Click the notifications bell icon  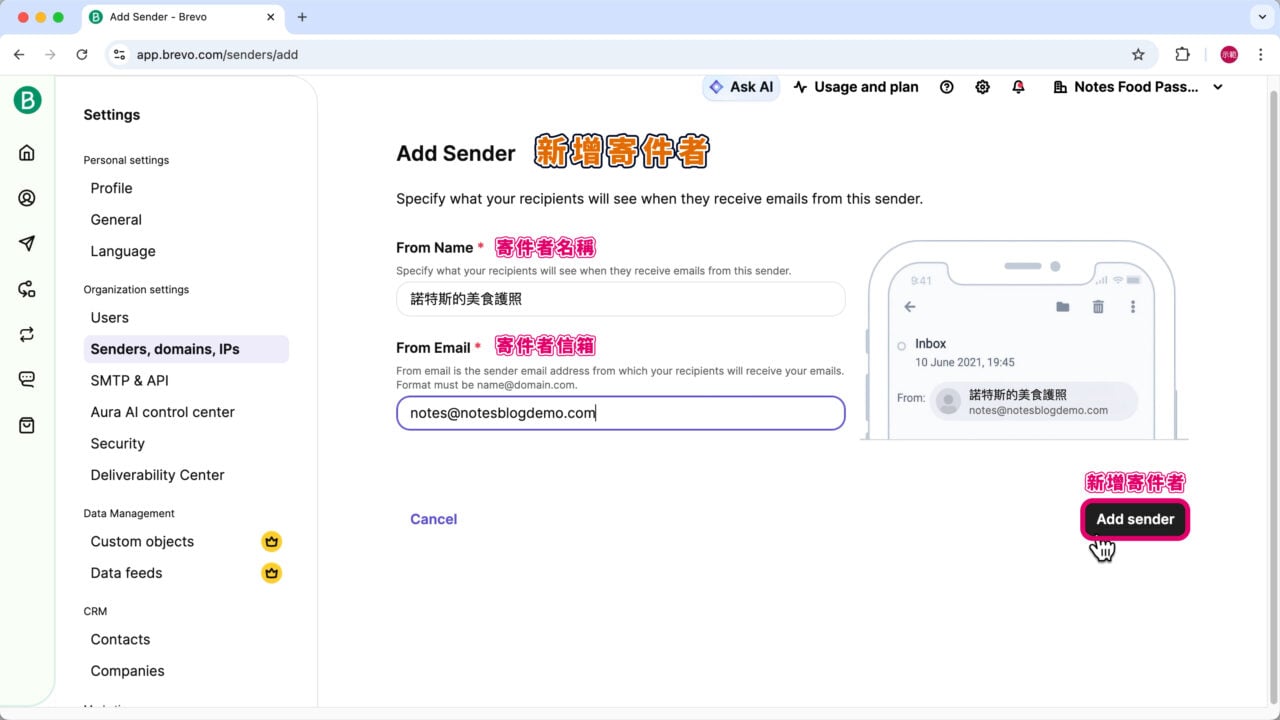pyautogui.click(x=1018, y=87)
